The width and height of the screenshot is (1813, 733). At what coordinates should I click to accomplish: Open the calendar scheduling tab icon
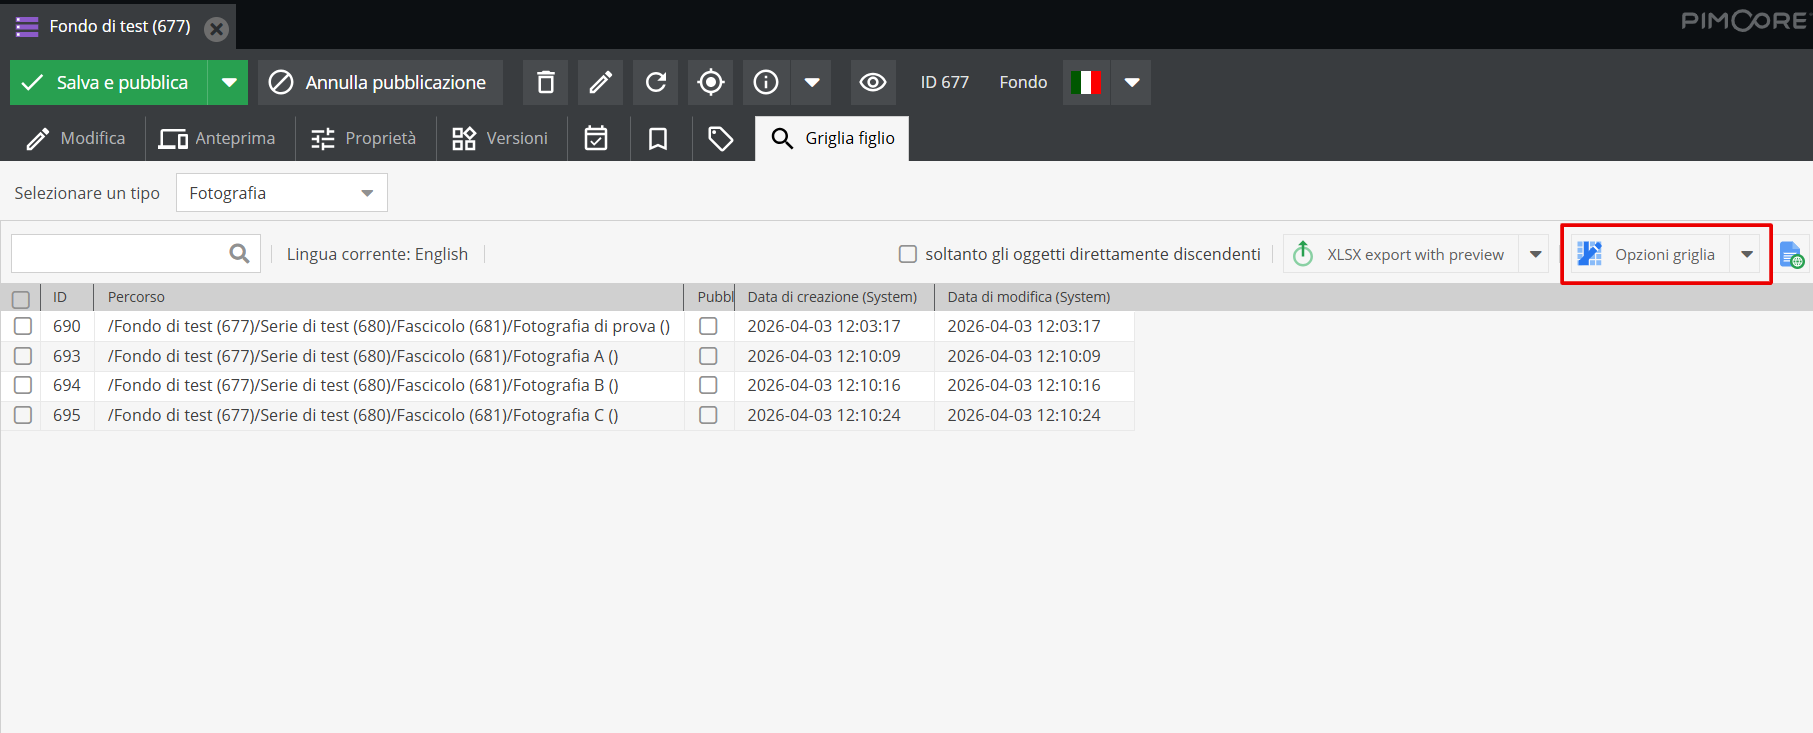[x=597, y=138]
